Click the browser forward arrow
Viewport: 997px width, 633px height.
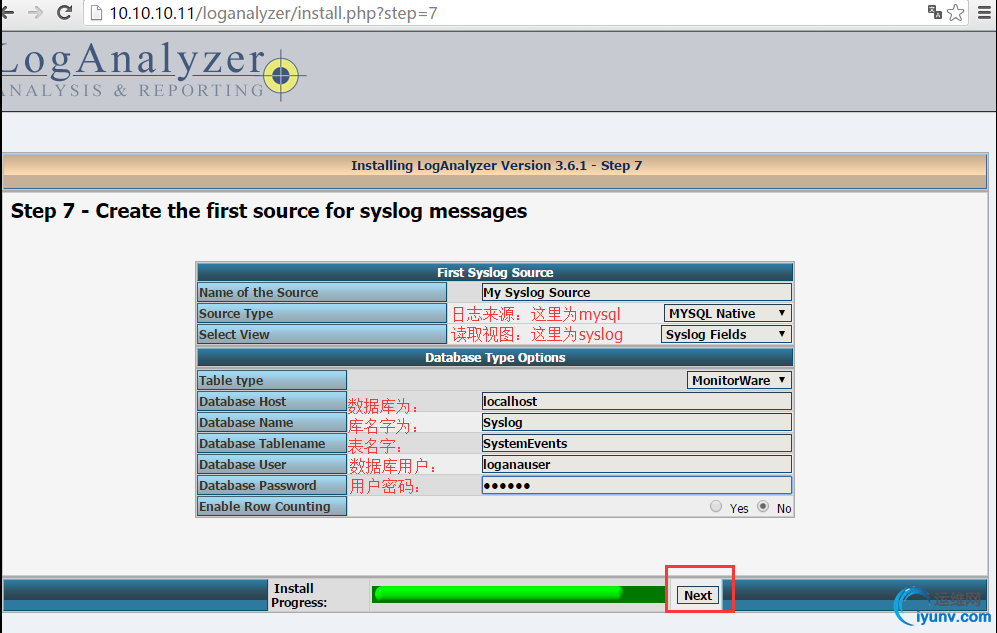click(36, 12)
